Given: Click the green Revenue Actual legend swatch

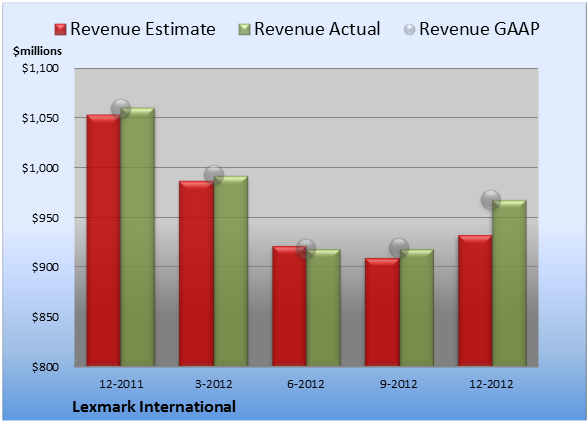Looking at the screenshot, I should point(244,30).
